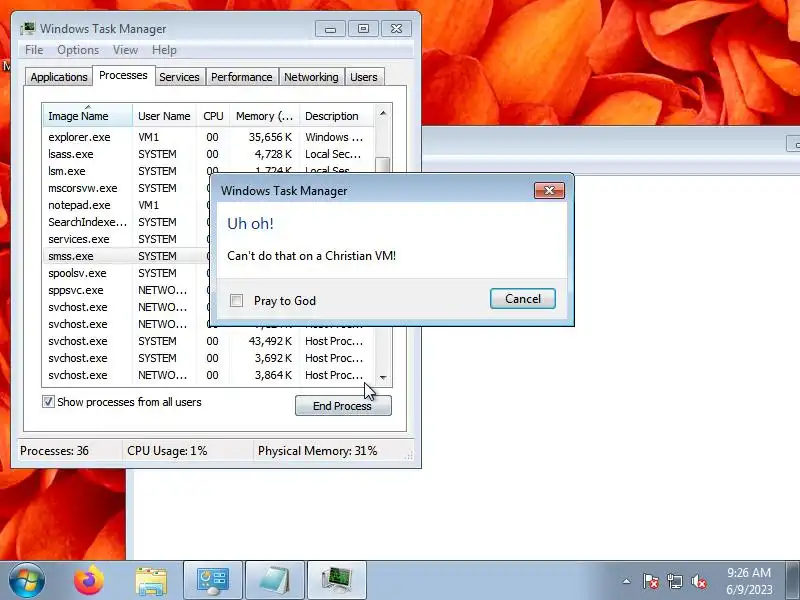Open clock showing 9:26 AM

pos(749,581)
